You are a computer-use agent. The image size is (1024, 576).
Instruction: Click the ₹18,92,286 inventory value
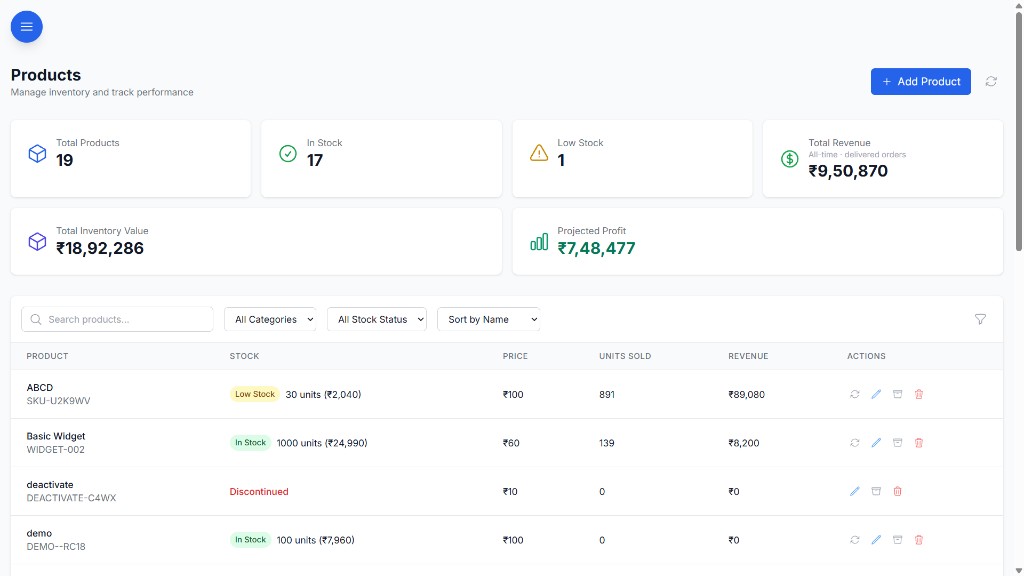[x=100, y=248]
